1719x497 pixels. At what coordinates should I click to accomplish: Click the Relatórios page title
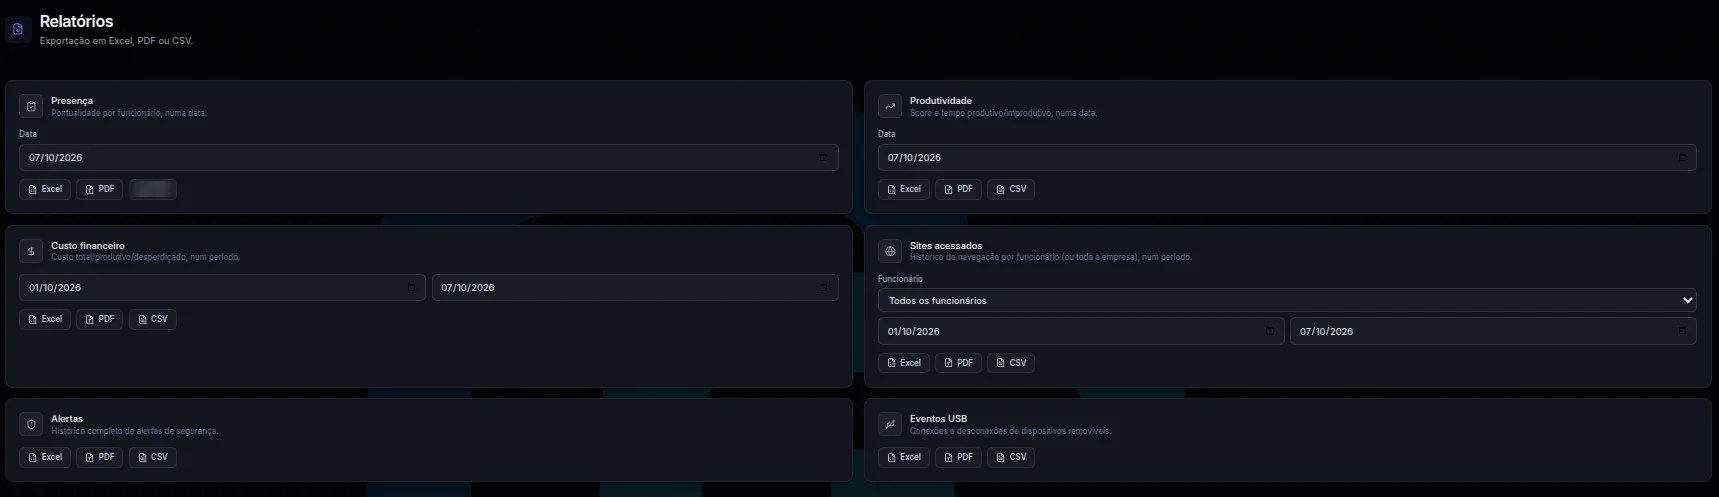pos(76,21)
